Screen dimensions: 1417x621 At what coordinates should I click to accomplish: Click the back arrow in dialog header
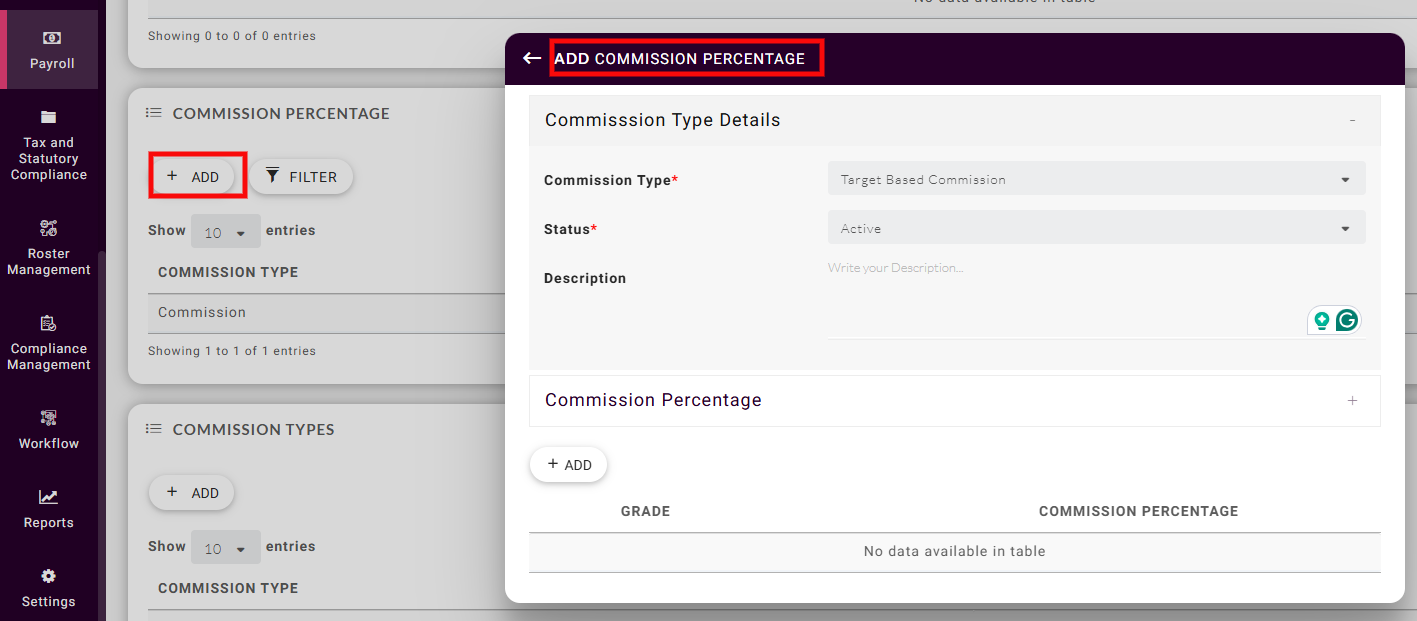532,59
